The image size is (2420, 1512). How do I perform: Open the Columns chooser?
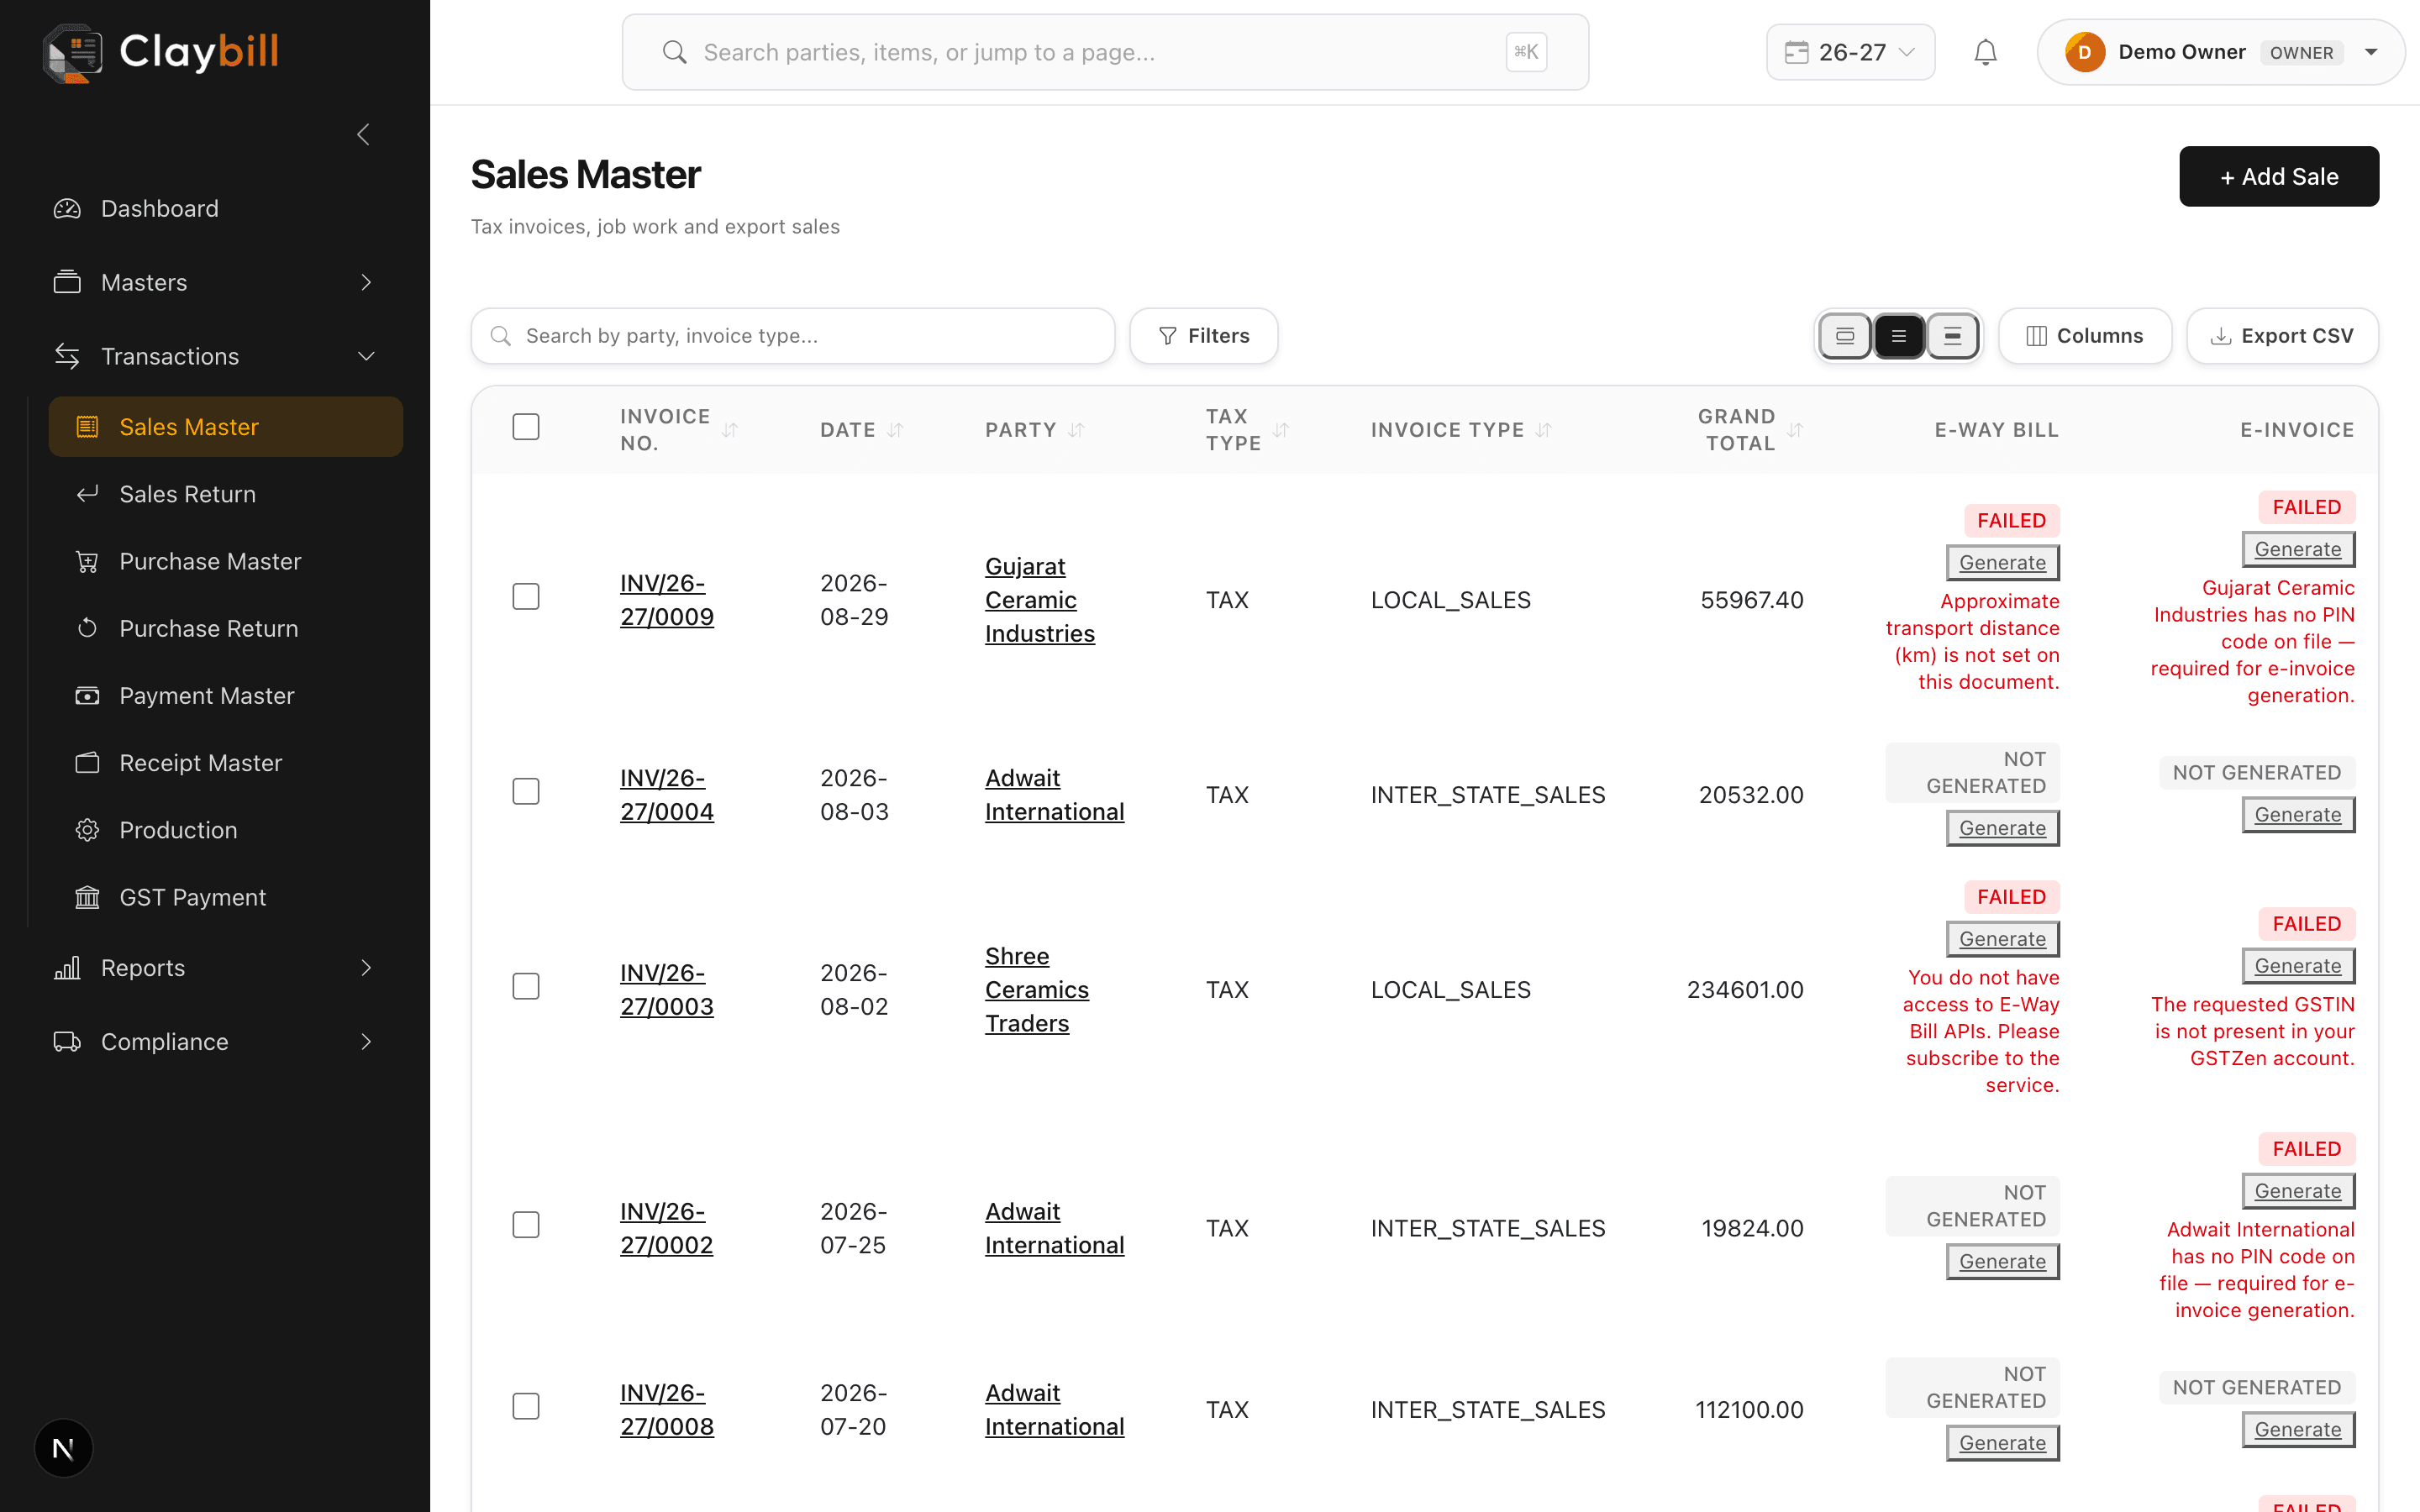click(x=2085, y=336)
